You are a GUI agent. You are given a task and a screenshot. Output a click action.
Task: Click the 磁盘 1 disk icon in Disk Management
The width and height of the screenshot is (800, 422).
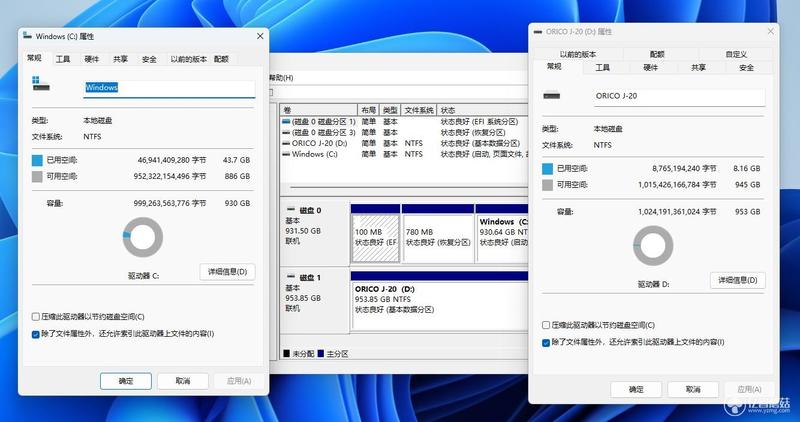pos(291,277)
